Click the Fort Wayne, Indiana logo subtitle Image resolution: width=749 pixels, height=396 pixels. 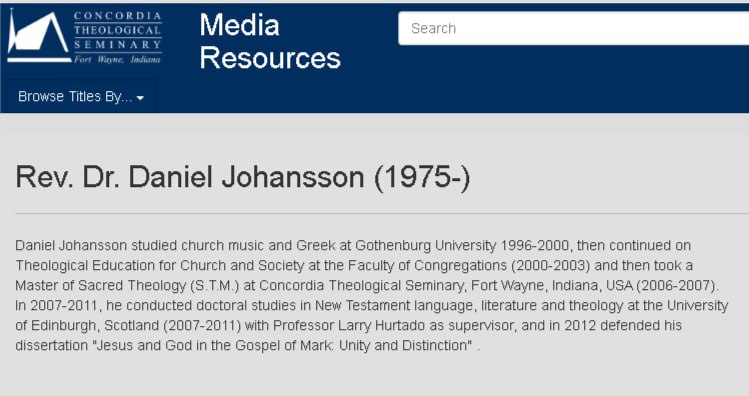117,59
